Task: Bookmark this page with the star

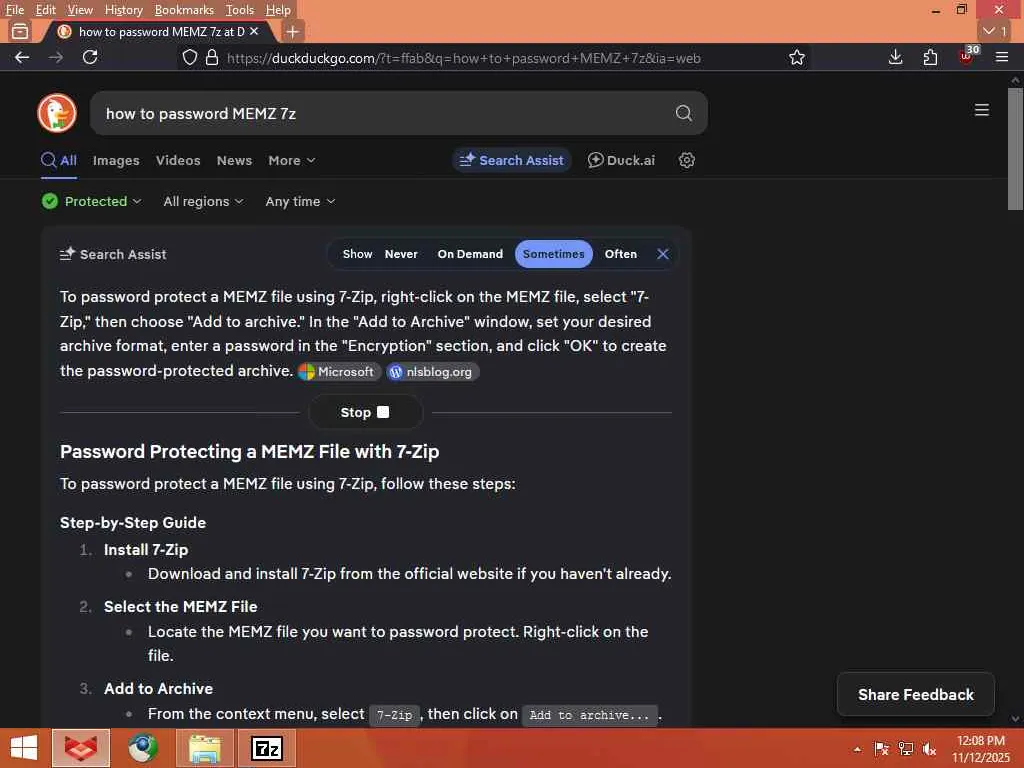Action: (797, 57)
